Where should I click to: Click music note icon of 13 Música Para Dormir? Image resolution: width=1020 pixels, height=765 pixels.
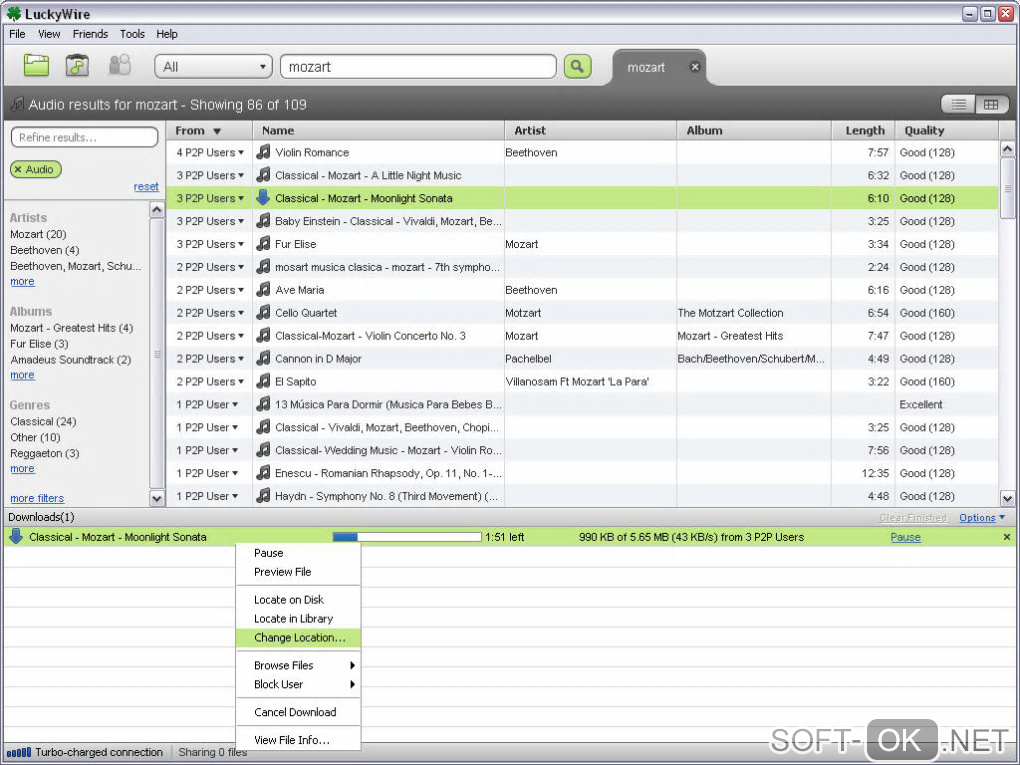(x=263, y=404)
